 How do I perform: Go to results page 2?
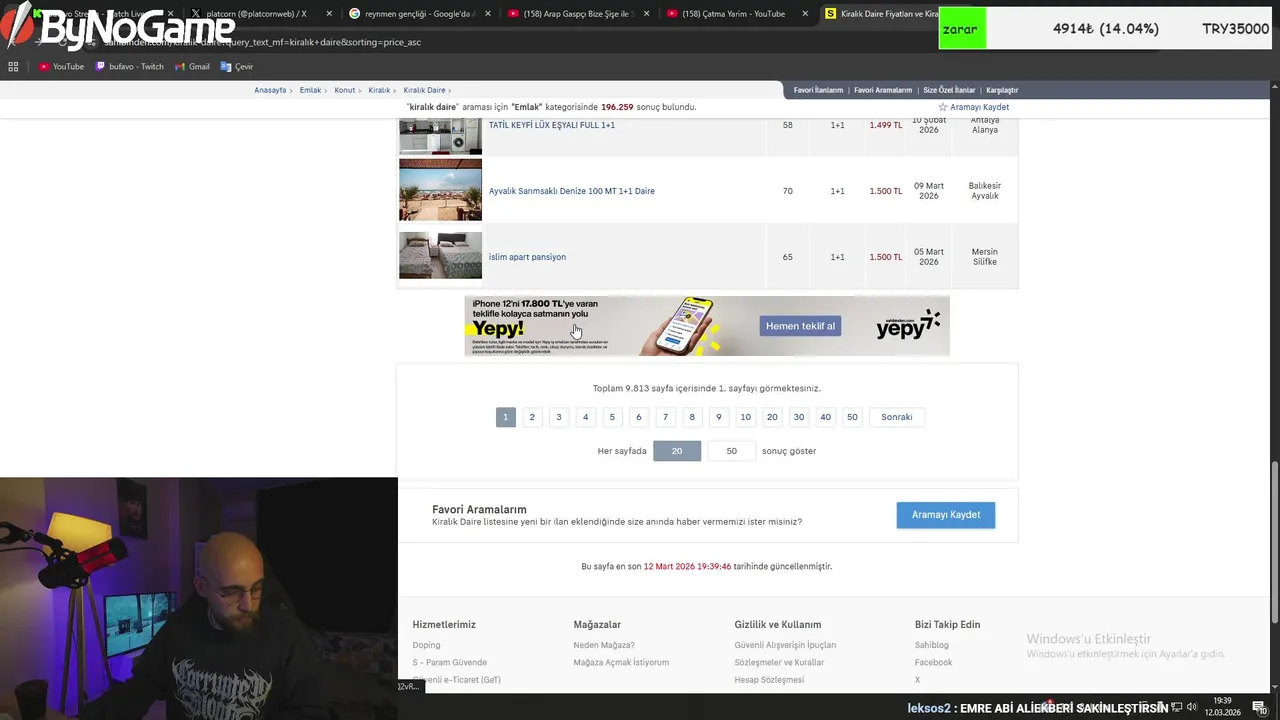coord(532,417)
